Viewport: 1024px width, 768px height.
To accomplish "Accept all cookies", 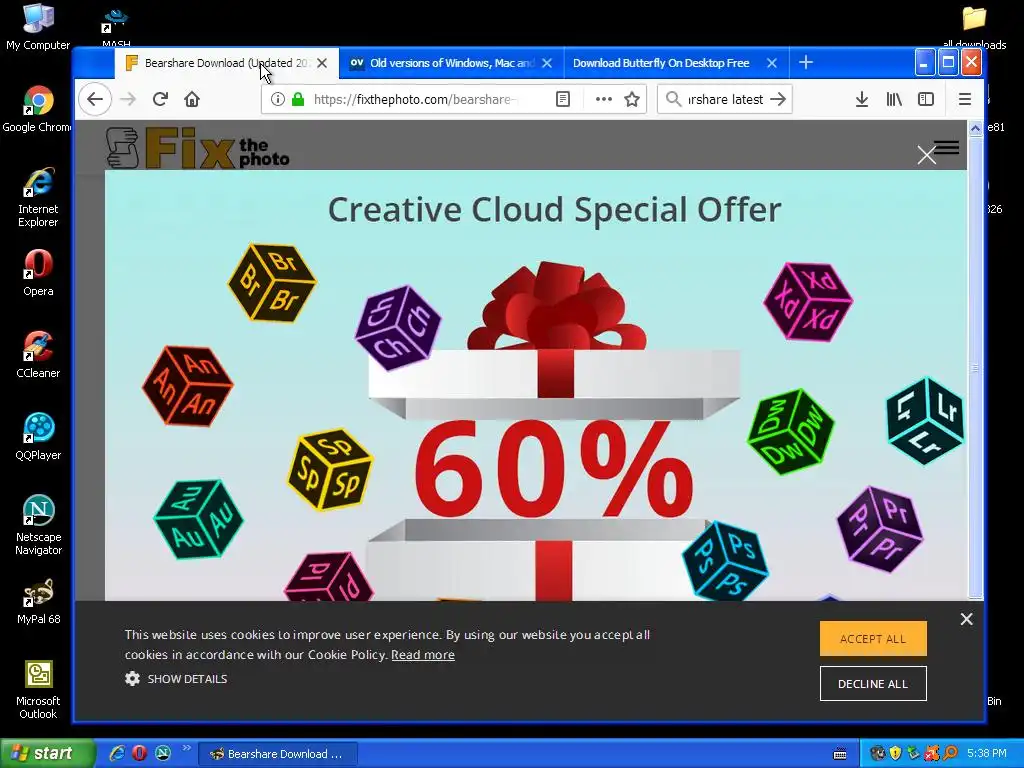I will coord(873,639).
